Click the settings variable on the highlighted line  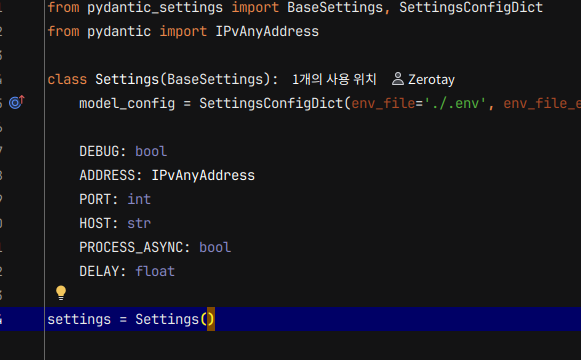79,319
